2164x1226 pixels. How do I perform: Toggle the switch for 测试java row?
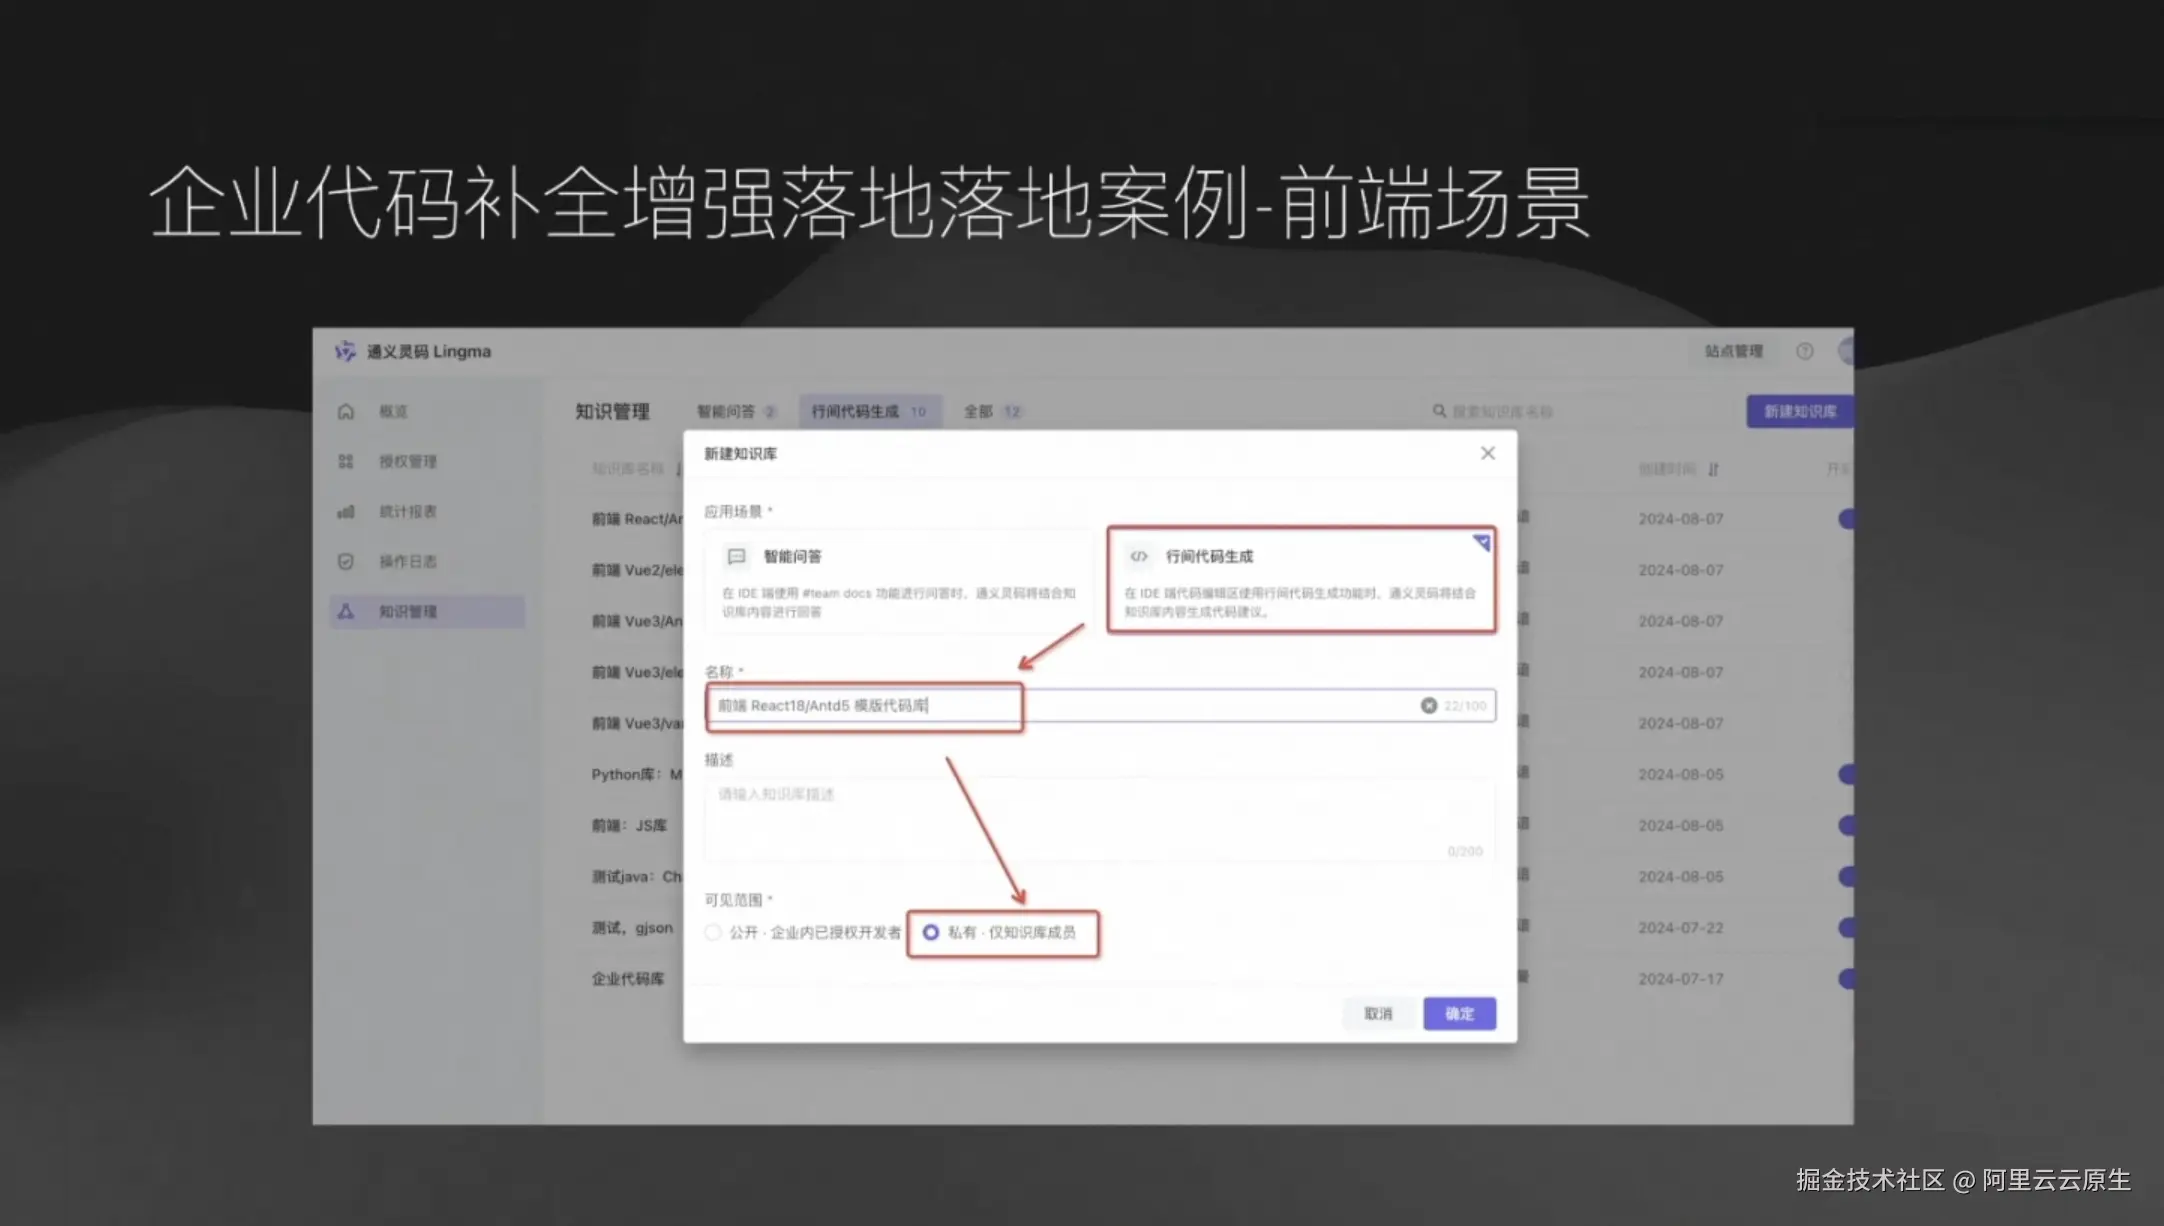[1846, 876]
